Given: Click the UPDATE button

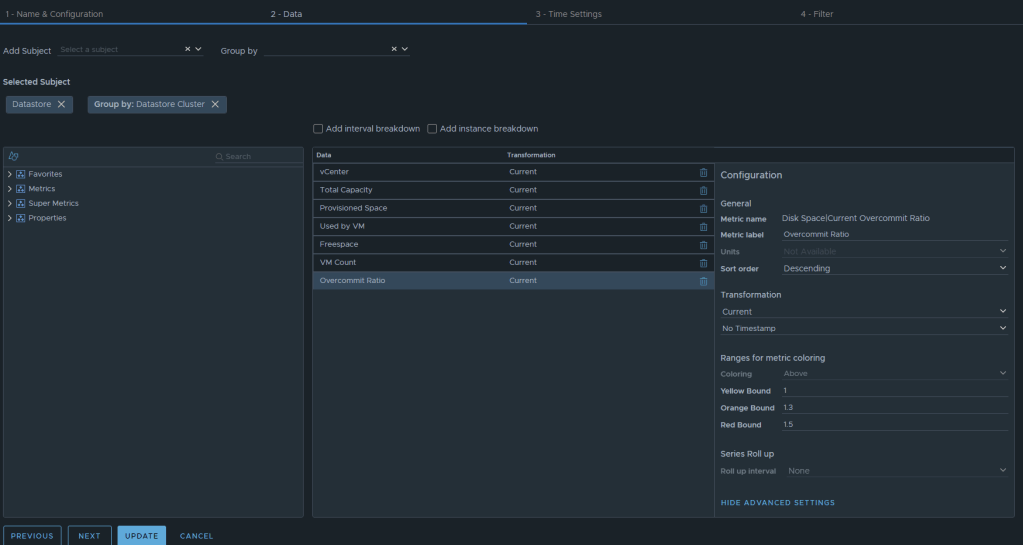Looking at the screenshot, I should tap(141, 536).
